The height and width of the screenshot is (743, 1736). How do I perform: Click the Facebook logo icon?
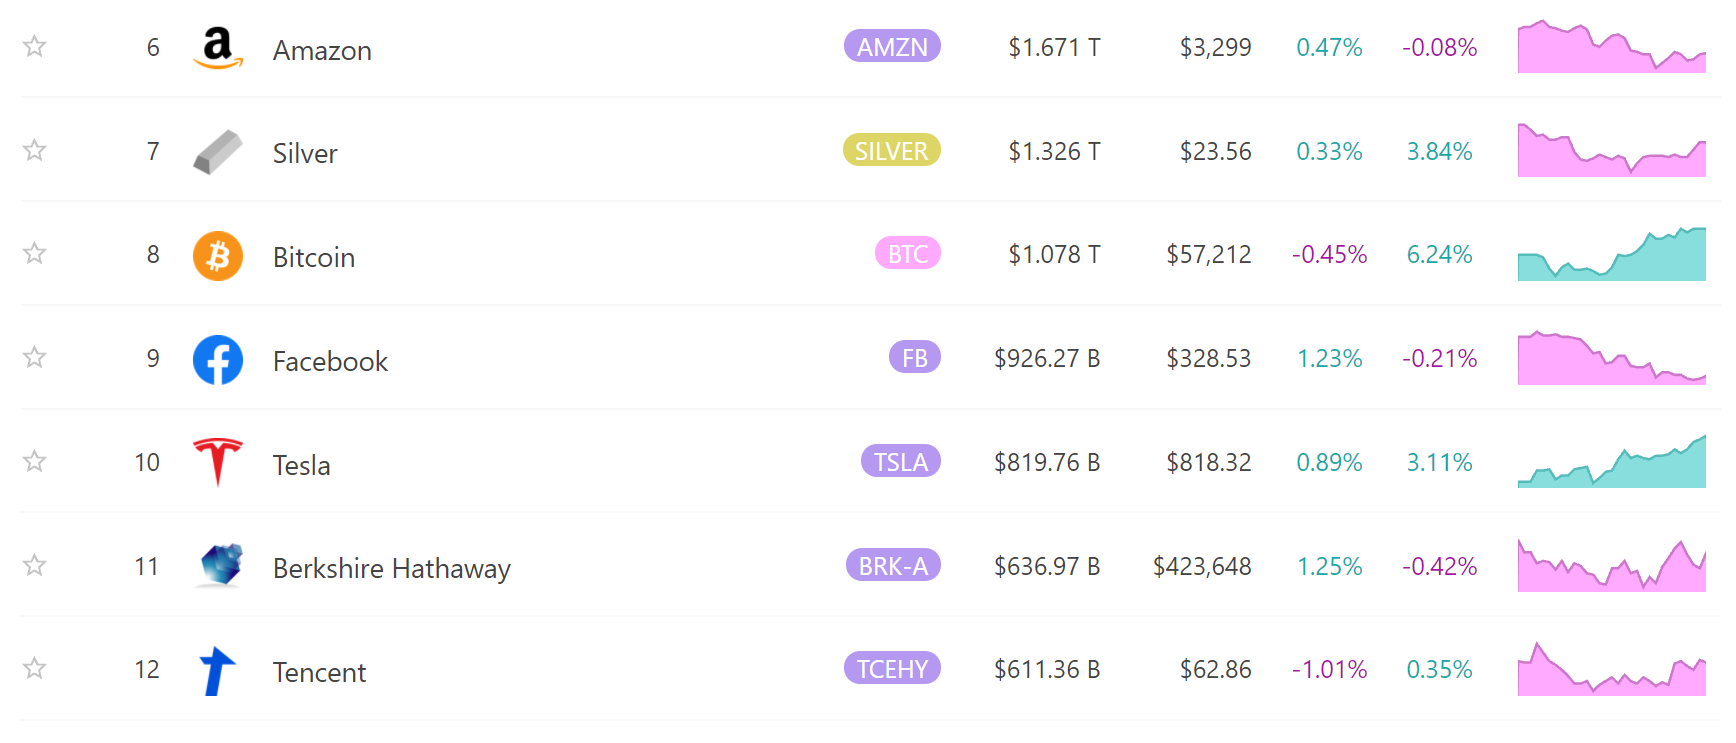pos(218,360)
